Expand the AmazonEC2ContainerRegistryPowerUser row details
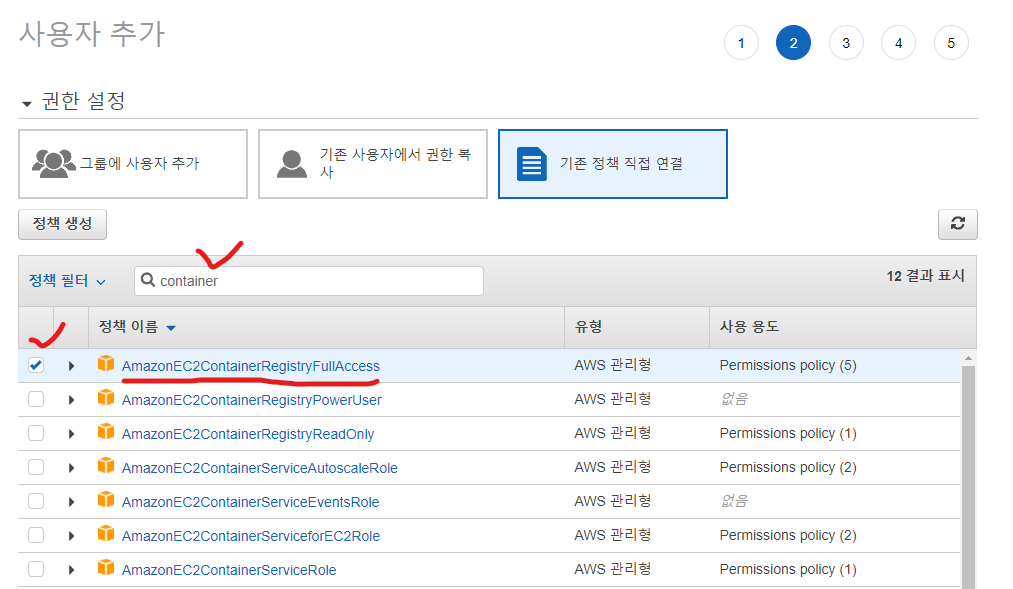Screen dimensions: 1013x589 tap(71, 400)
